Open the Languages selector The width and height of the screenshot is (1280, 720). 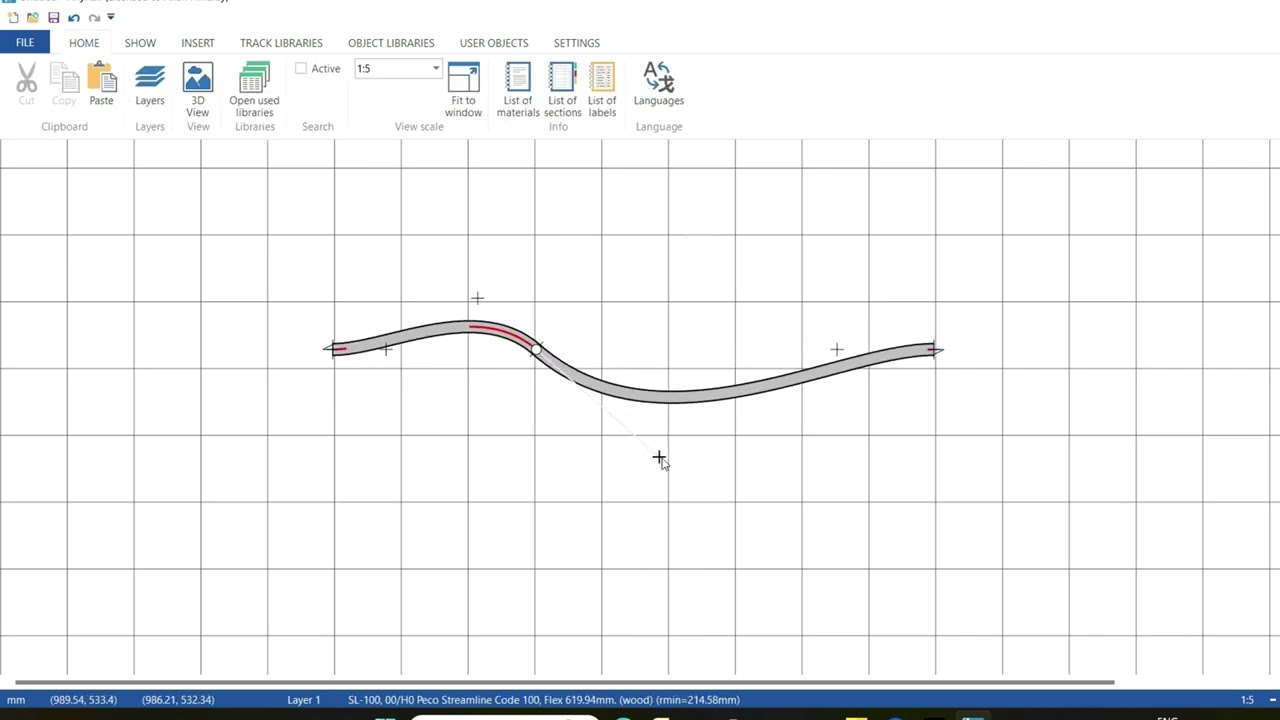click(x=658, y=84)
